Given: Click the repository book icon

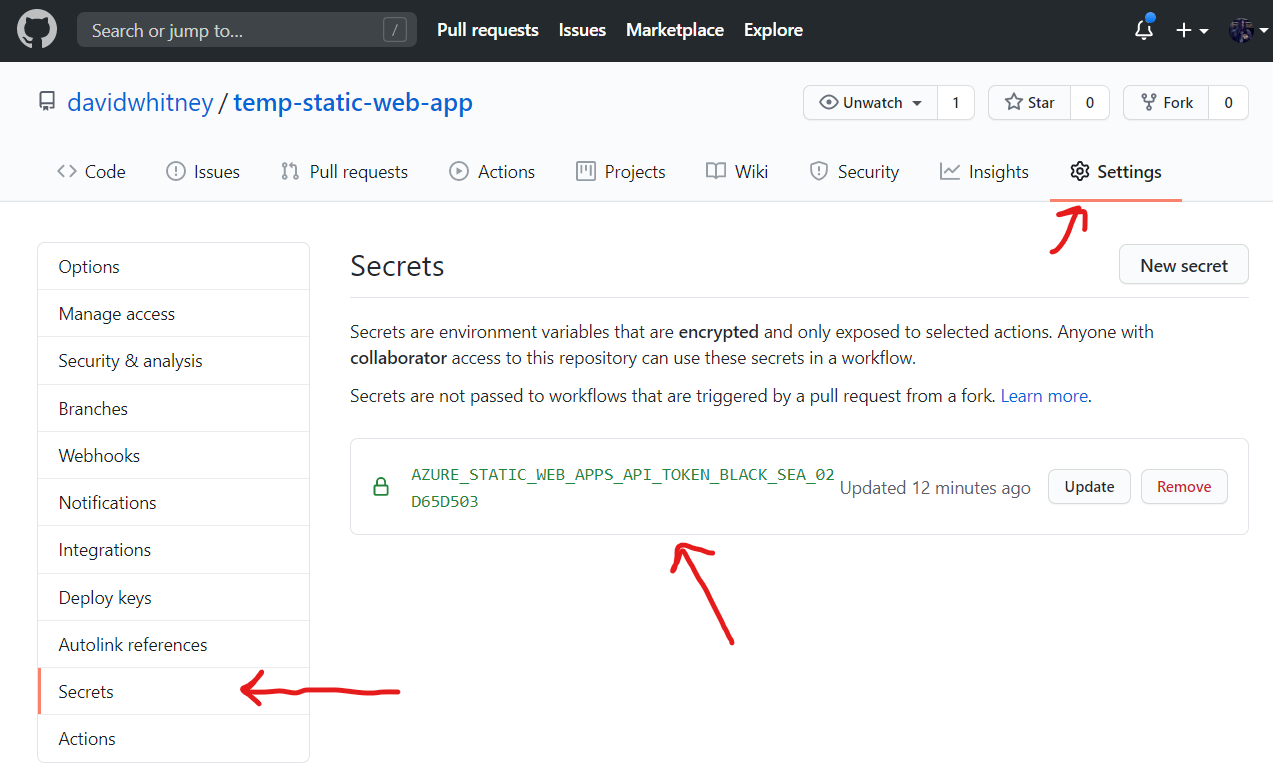Looking at the screenshot, I should click(46, 102).
